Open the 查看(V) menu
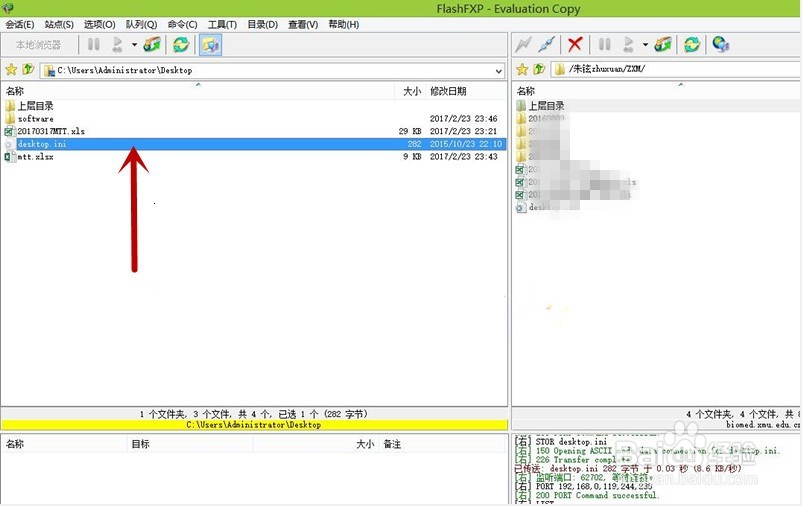 point(303,25)
